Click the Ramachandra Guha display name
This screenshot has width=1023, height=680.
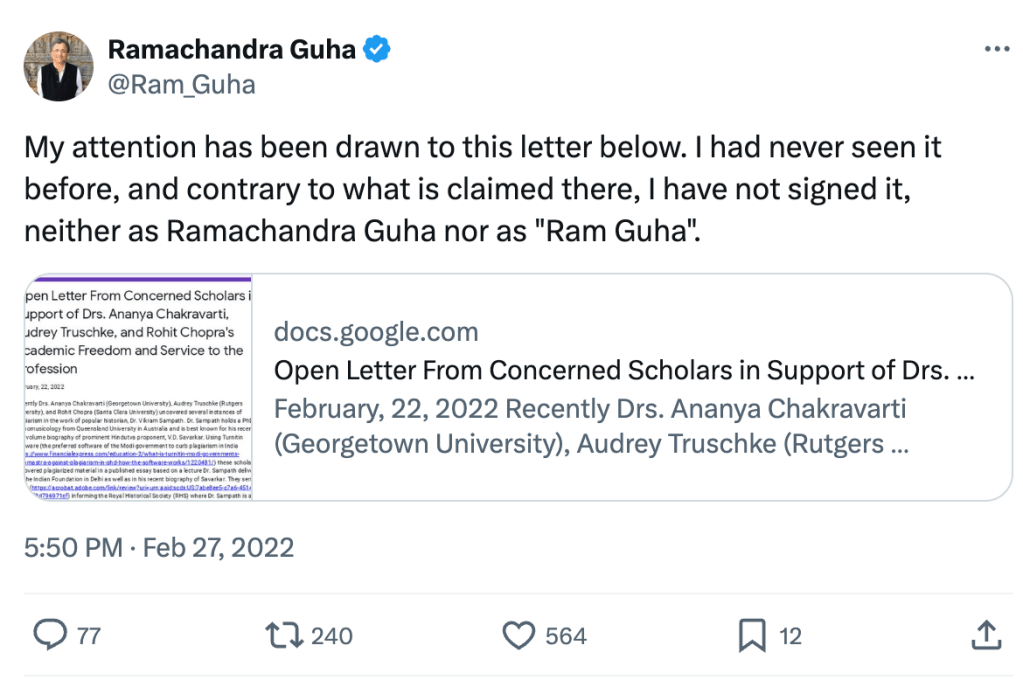tap(231, 48)
